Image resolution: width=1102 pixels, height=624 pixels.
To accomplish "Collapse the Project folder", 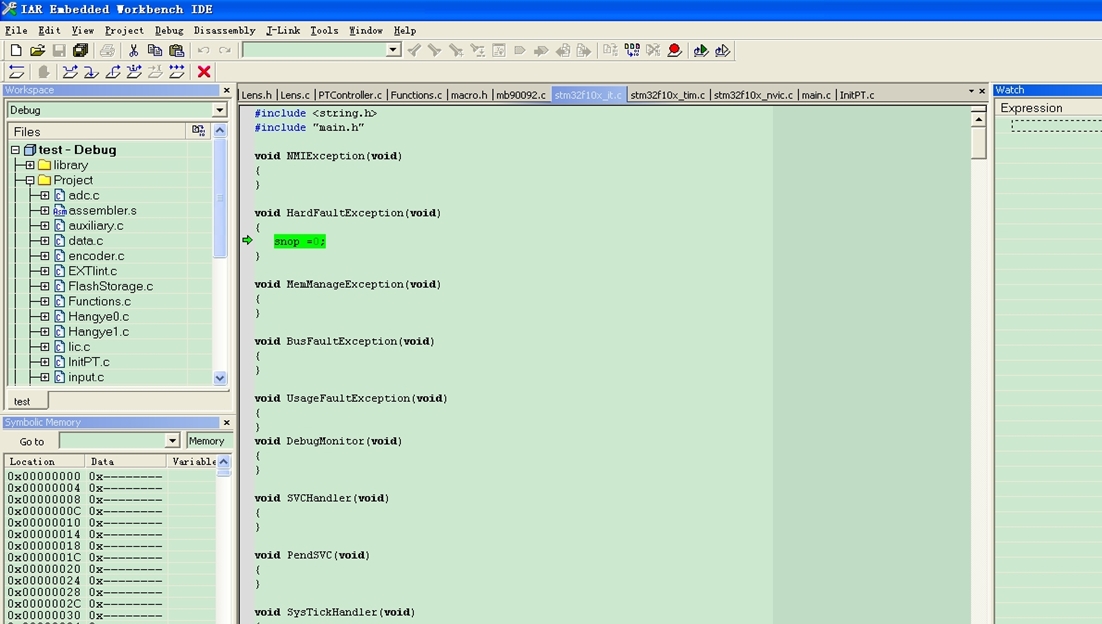I will click(x=30, y=181).
